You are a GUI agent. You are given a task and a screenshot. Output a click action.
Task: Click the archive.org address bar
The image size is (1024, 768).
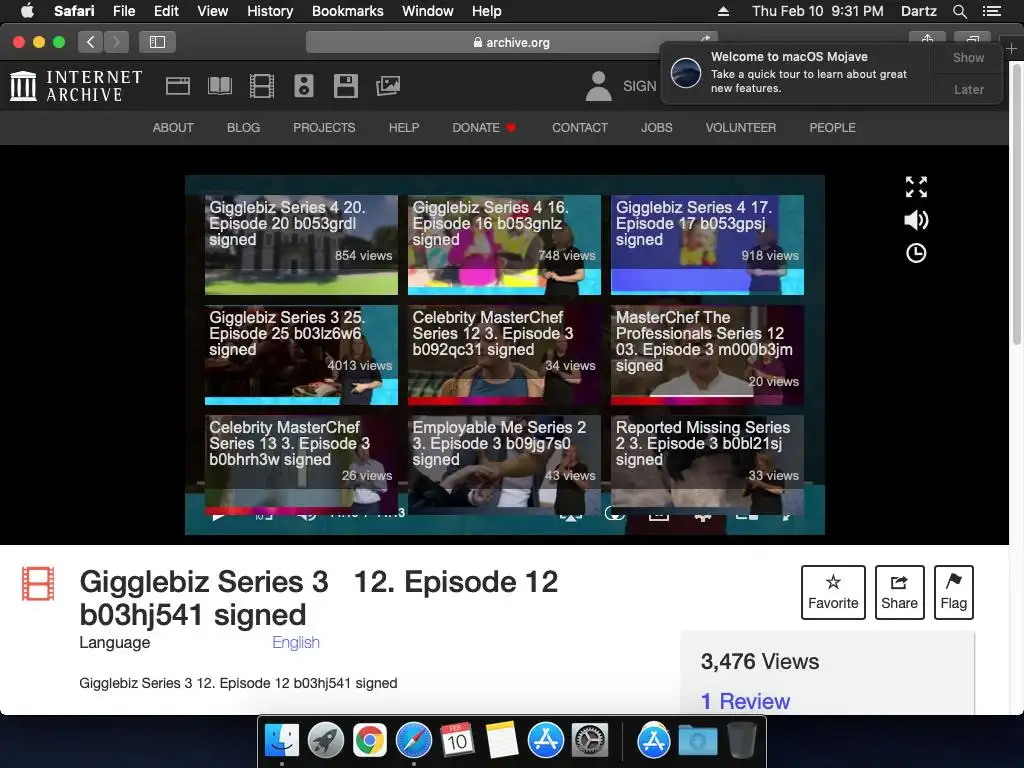511,42
